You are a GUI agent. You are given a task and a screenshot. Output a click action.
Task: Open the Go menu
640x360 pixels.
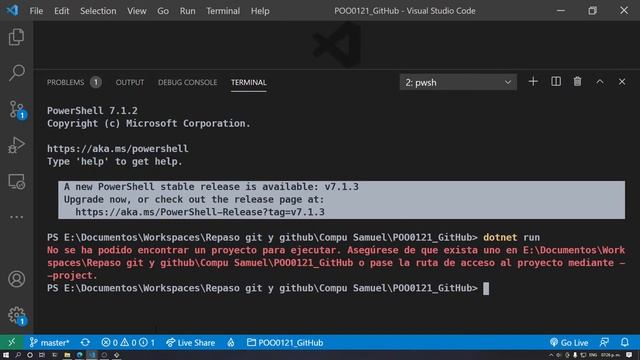[163, 11]
